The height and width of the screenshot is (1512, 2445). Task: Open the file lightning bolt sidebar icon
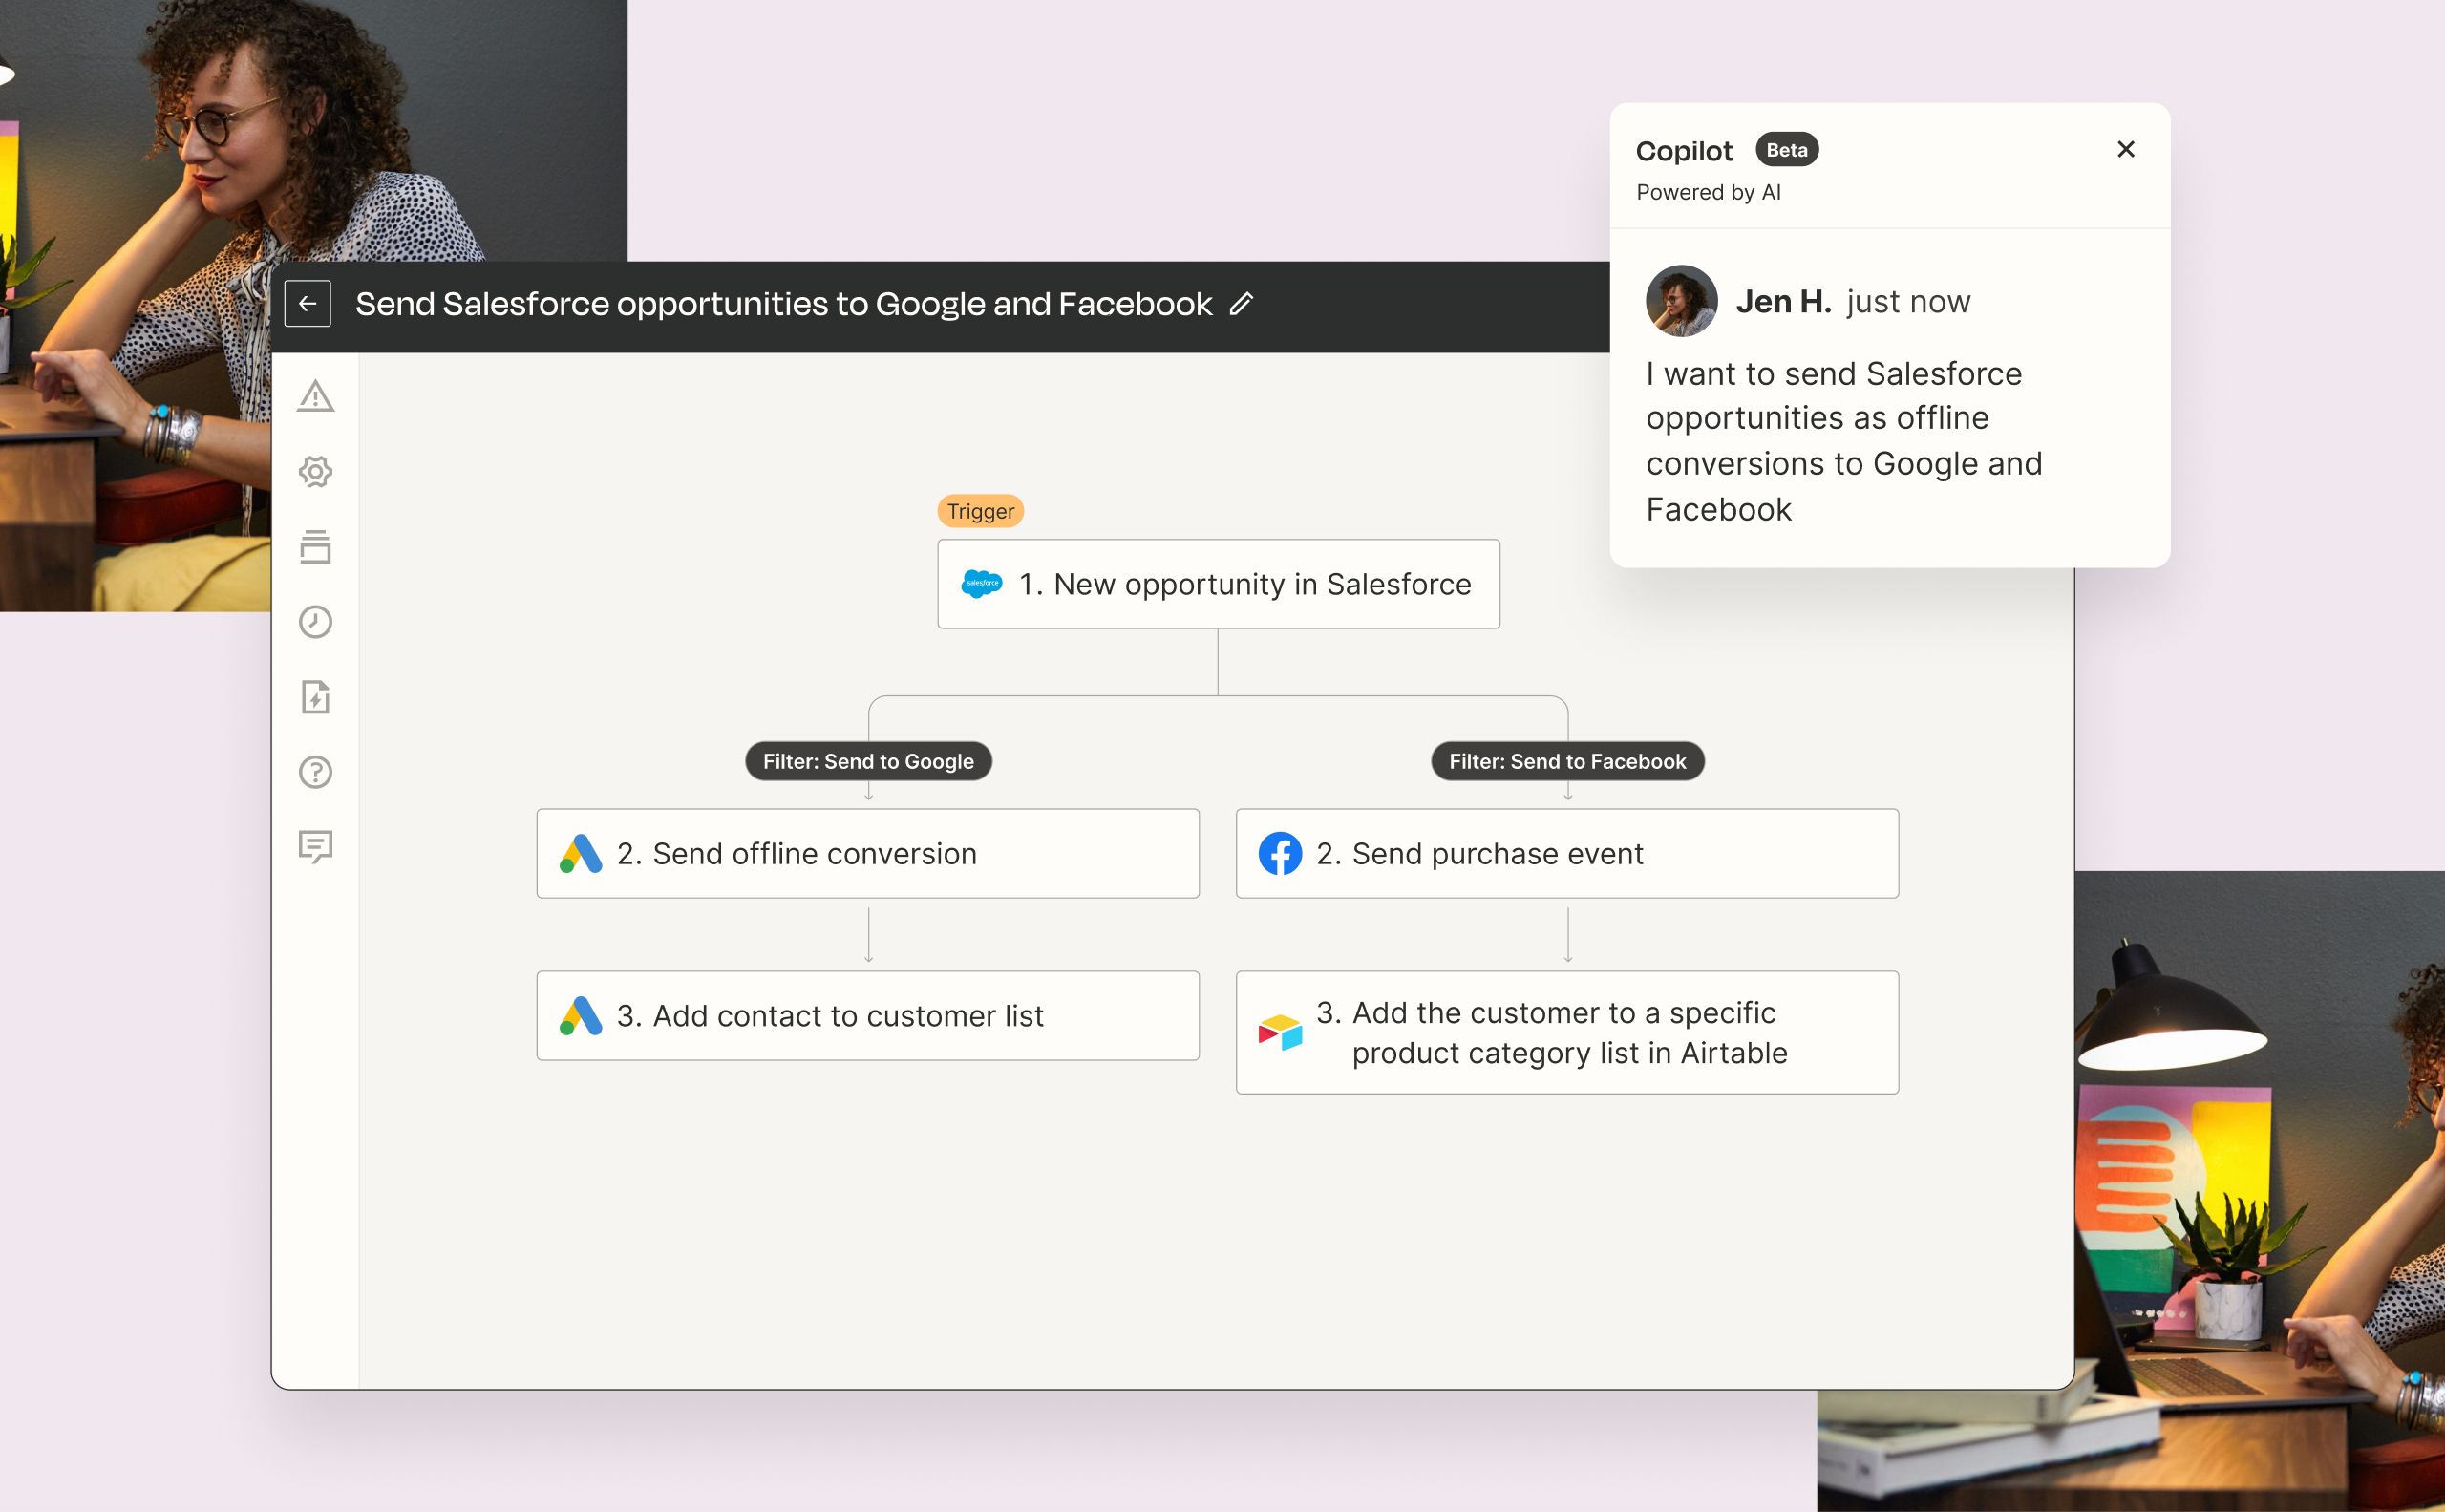316,697
